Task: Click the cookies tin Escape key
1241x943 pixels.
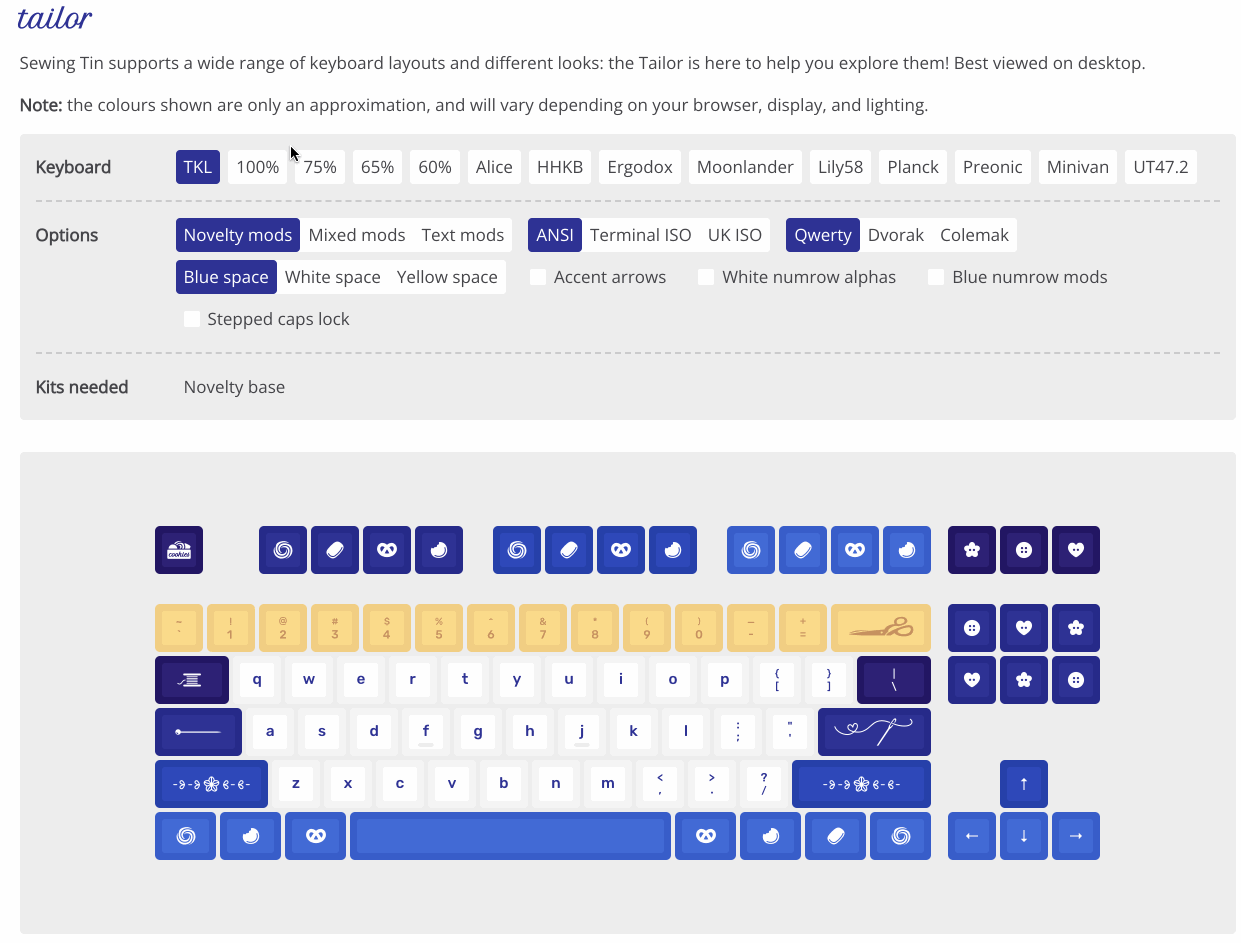Action: [179, 550]
